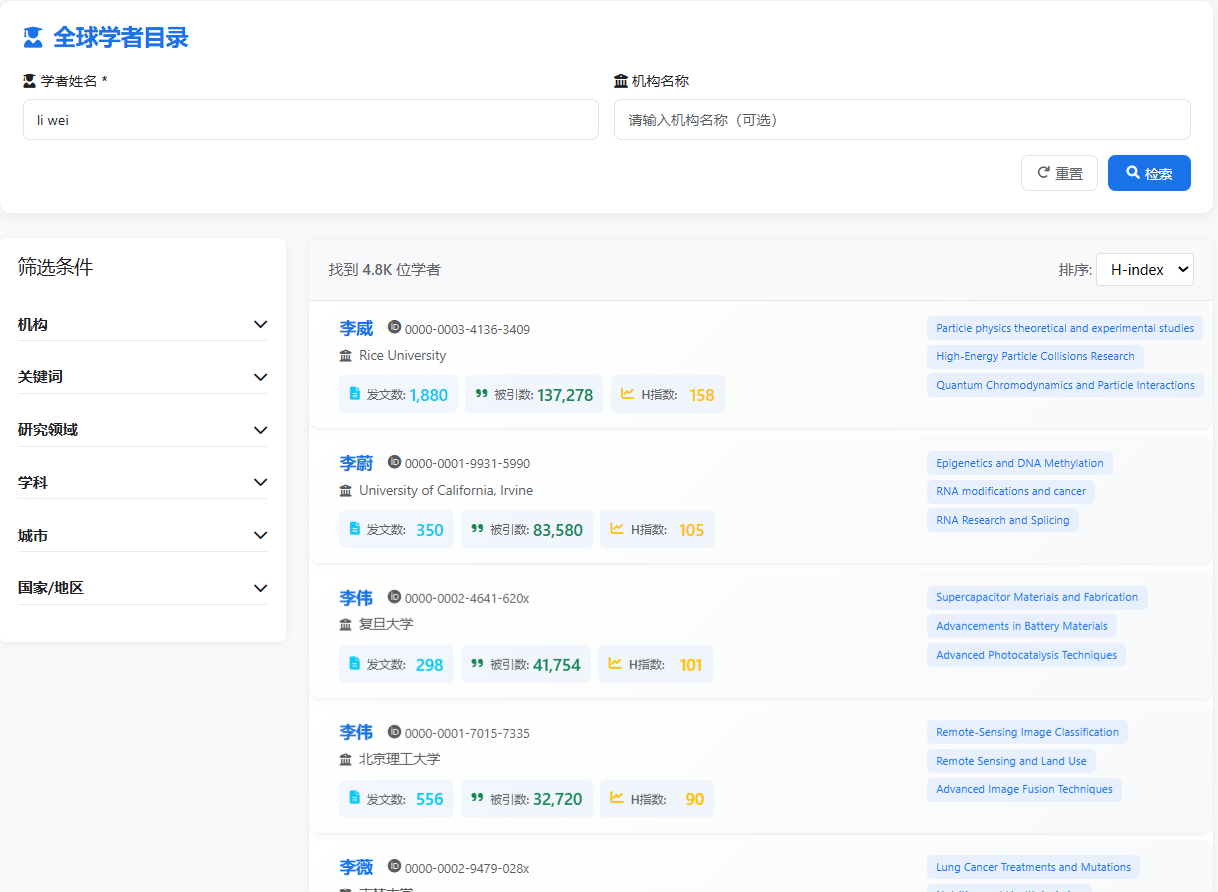Open the 学科 filter chevron
Screen dimensions: 1218x892
(x=260, y=482)
